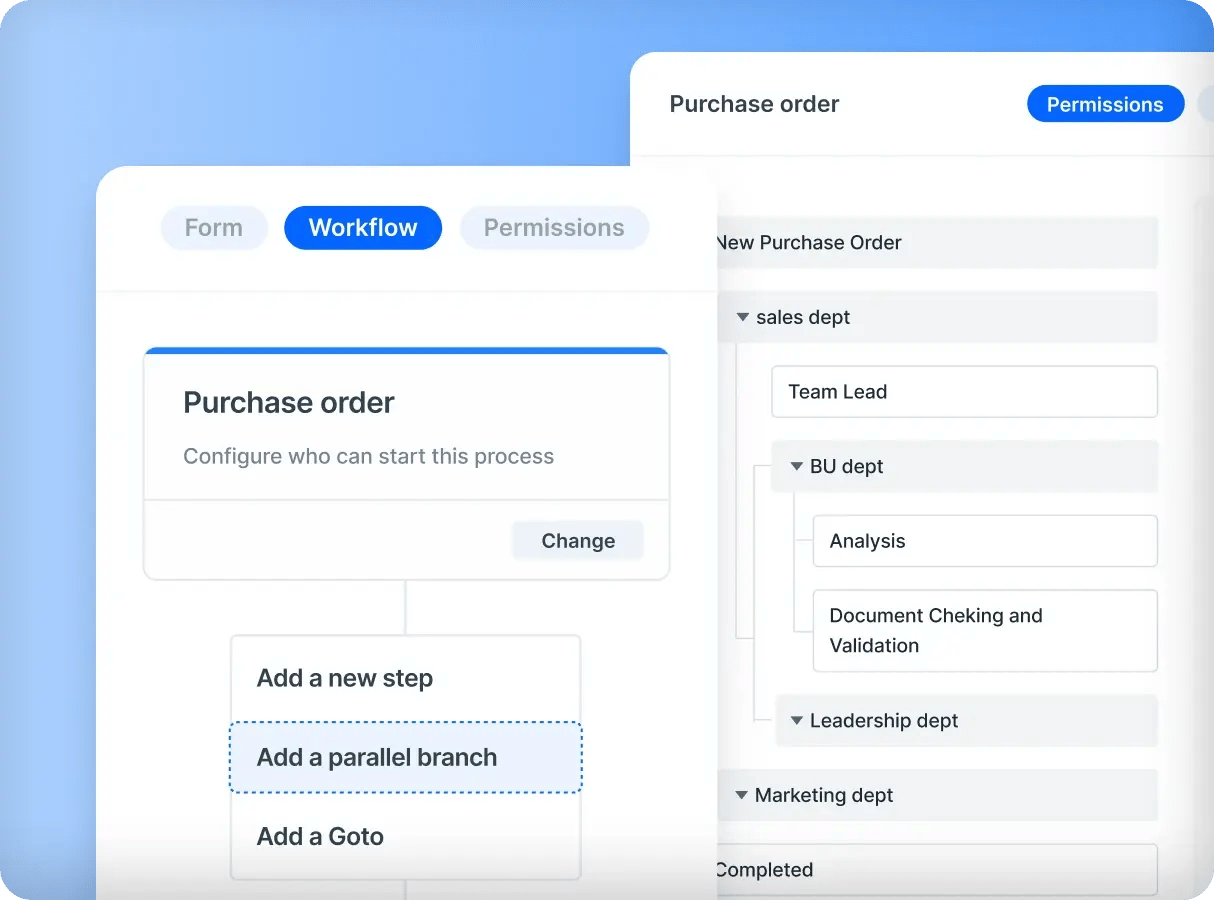Collapse the BU dept arrow
Screen dimensions: 1214x900
(797, 467)
